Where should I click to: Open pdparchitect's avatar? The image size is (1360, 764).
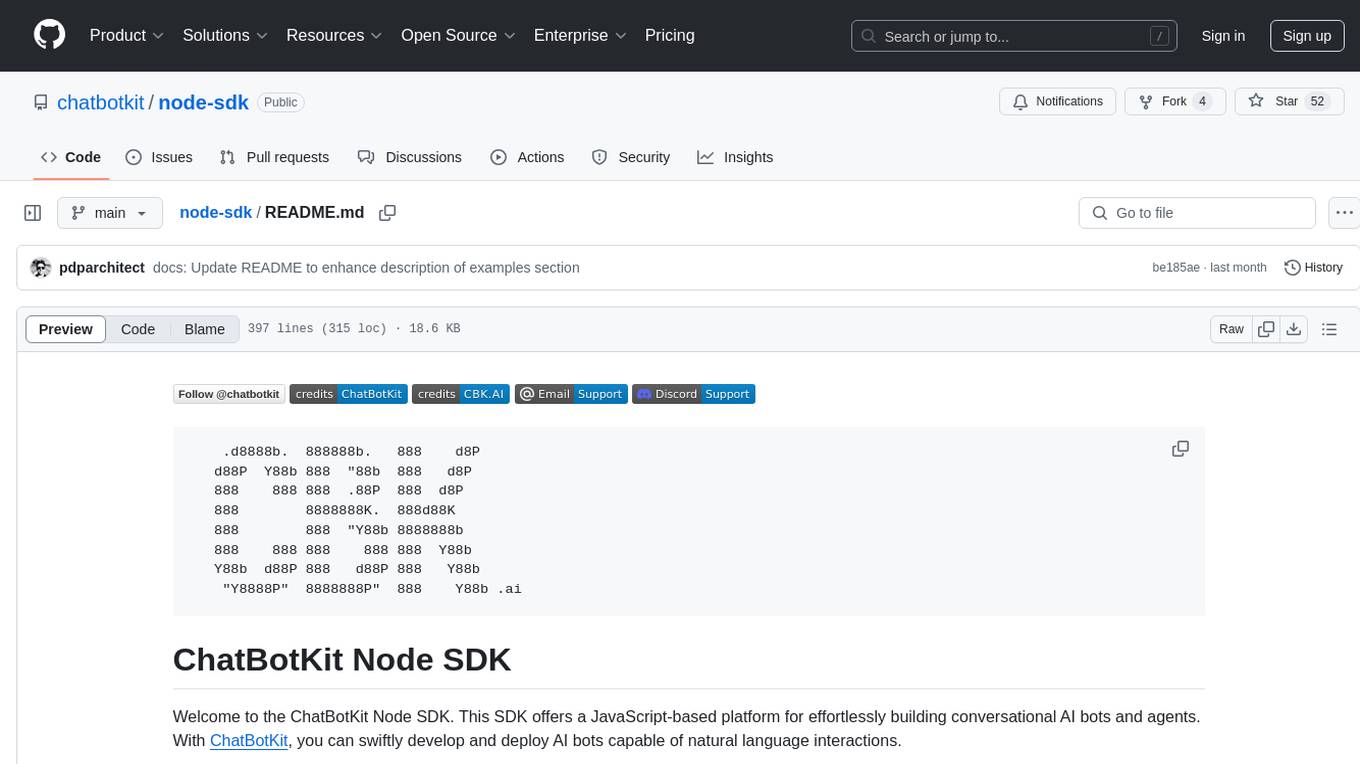point(41,268)
